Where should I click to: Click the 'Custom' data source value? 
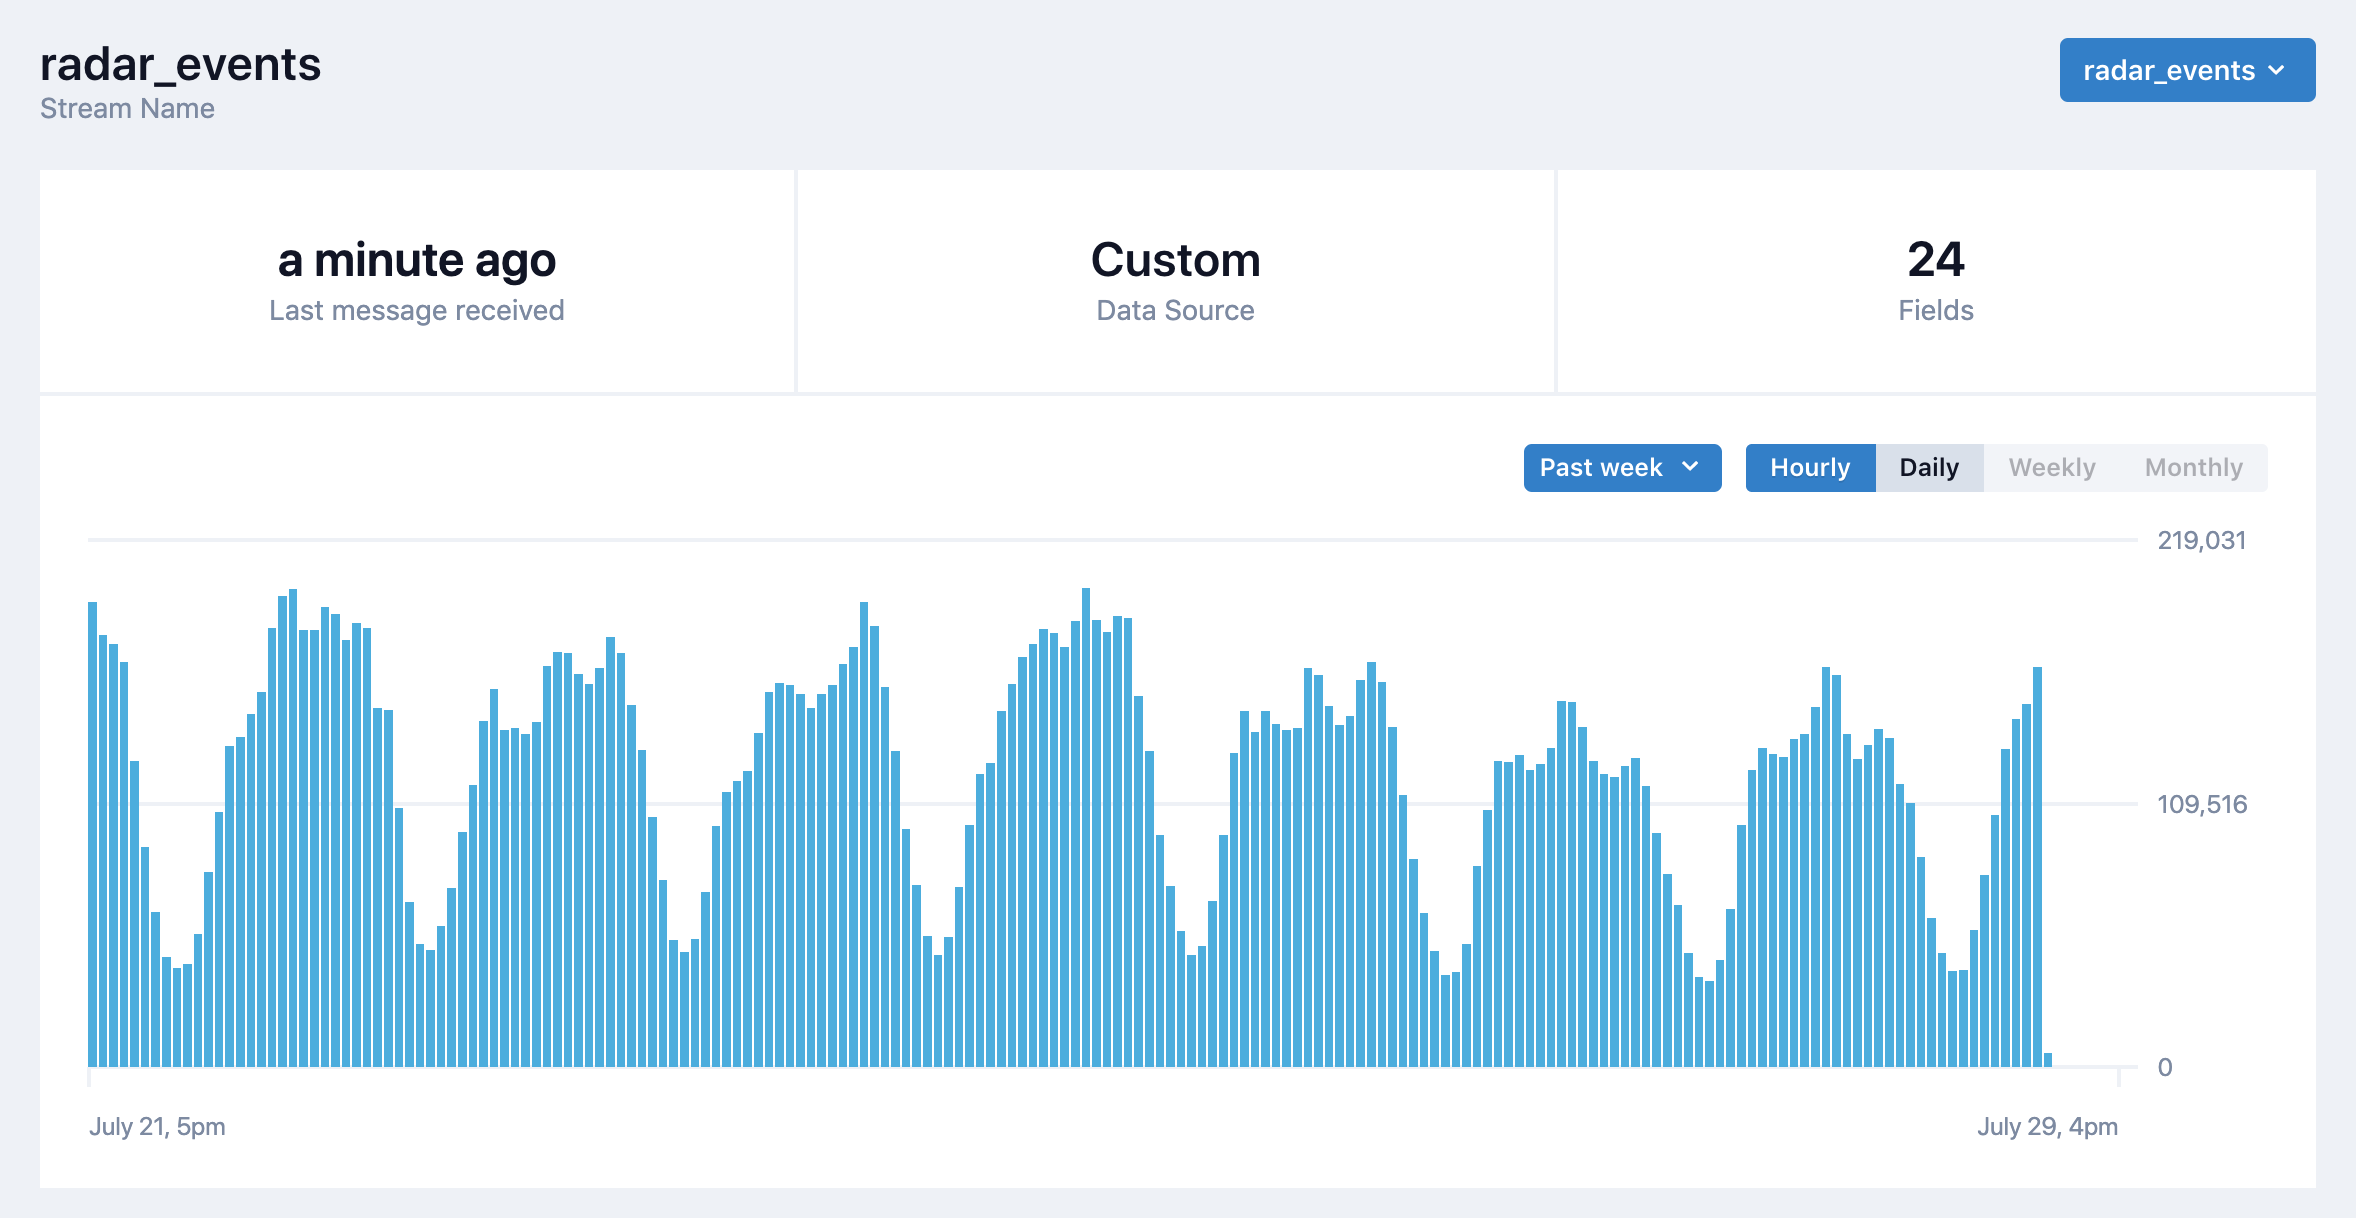(x=1176, y=260)
